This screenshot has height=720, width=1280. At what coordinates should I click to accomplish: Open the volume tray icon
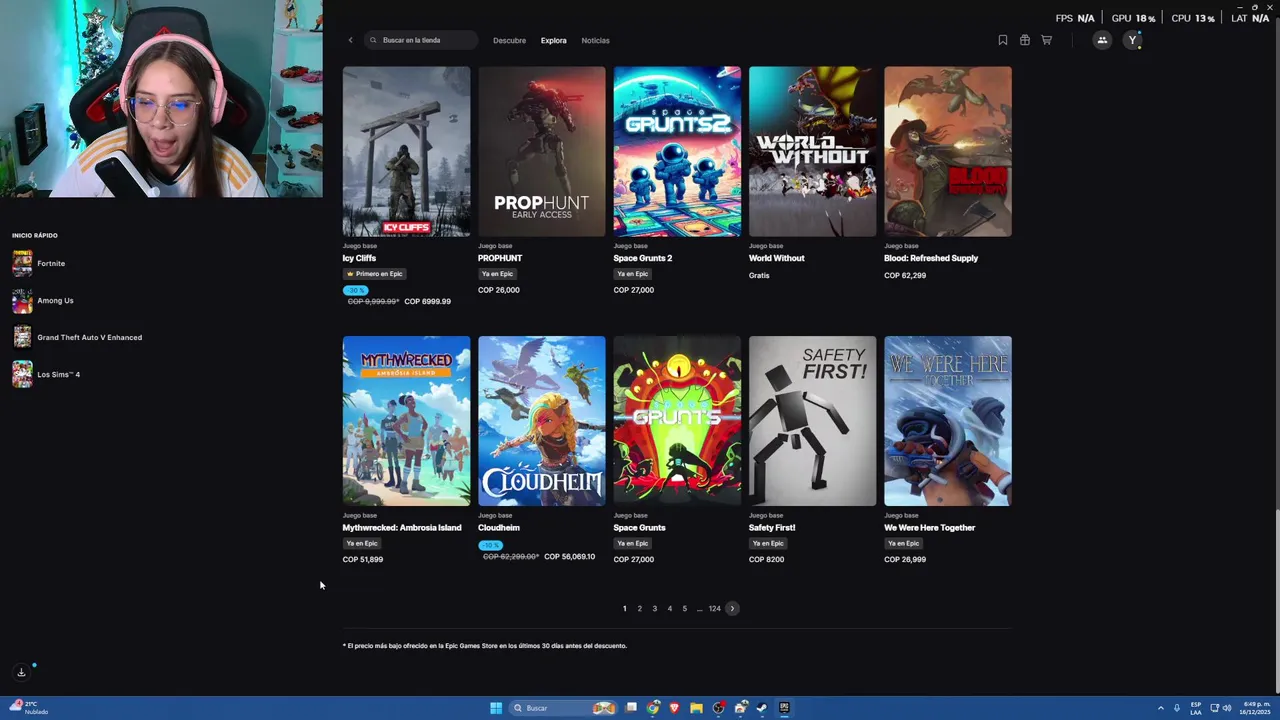click(x=1227, y=708)
